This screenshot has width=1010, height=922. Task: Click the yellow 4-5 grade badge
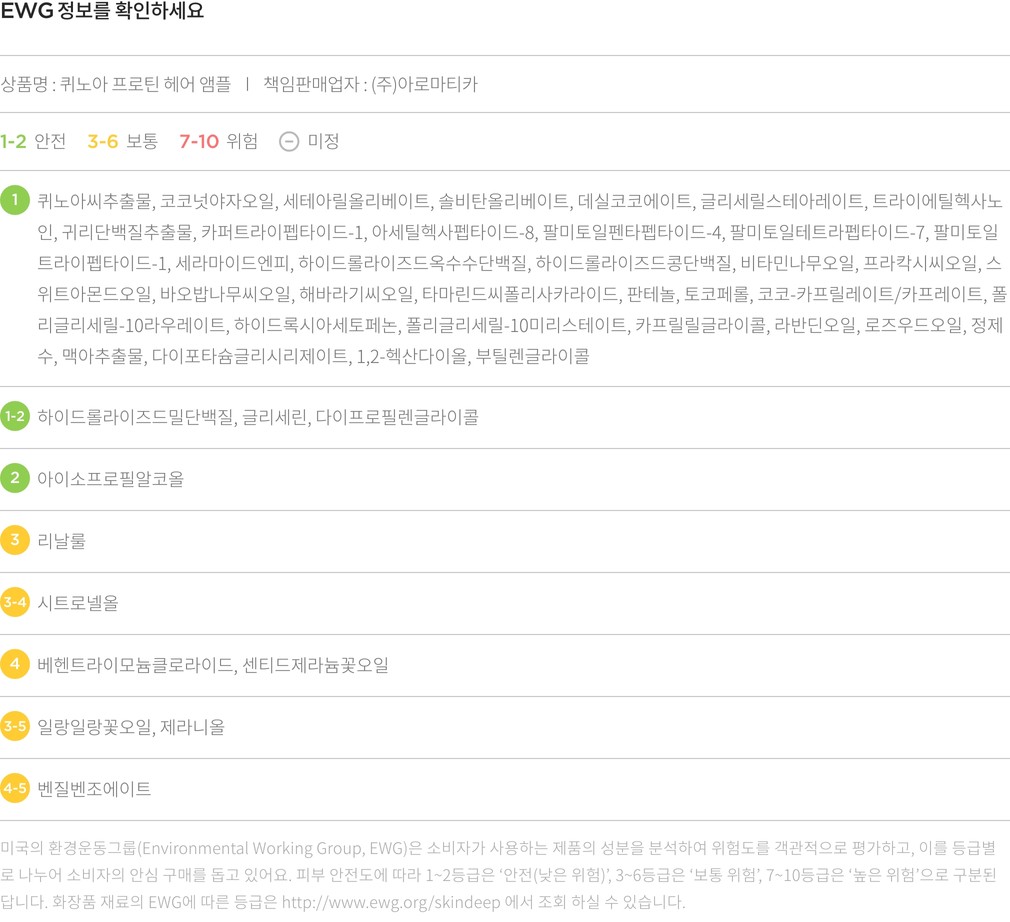coord(15,788)
